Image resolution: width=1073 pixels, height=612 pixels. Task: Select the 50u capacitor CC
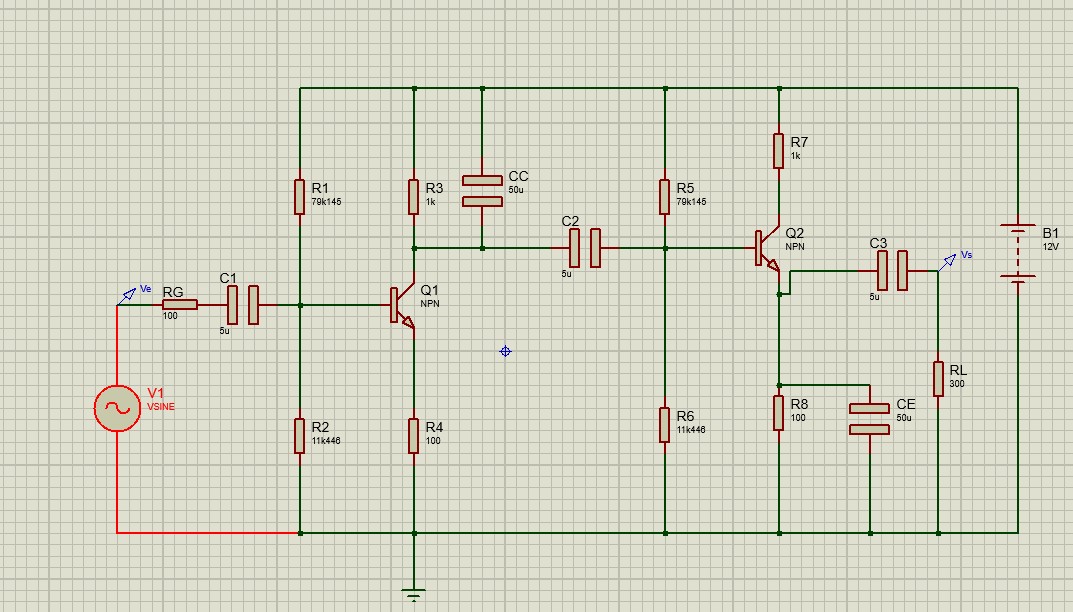point(480,188)
